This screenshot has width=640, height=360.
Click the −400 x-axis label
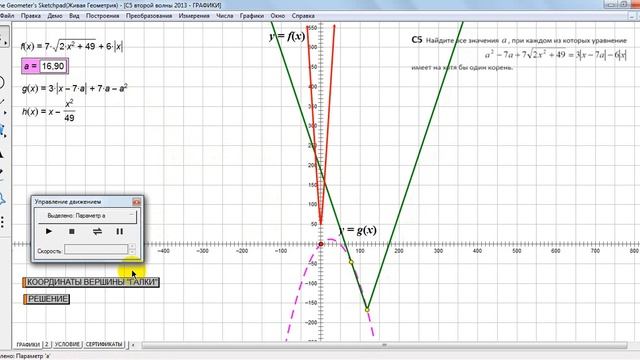(163, 251)
